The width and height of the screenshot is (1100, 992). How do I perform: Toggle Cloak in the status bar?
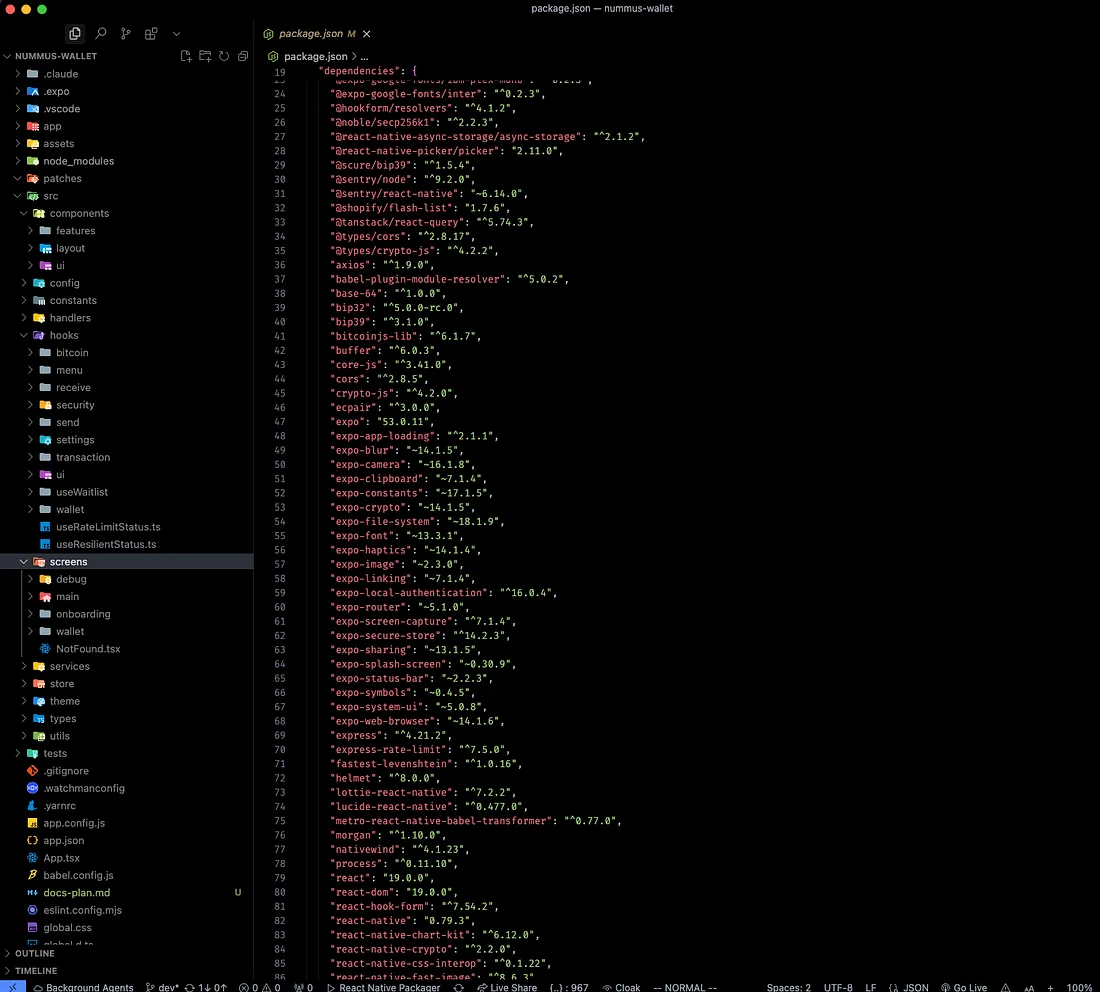pos(622,987)
